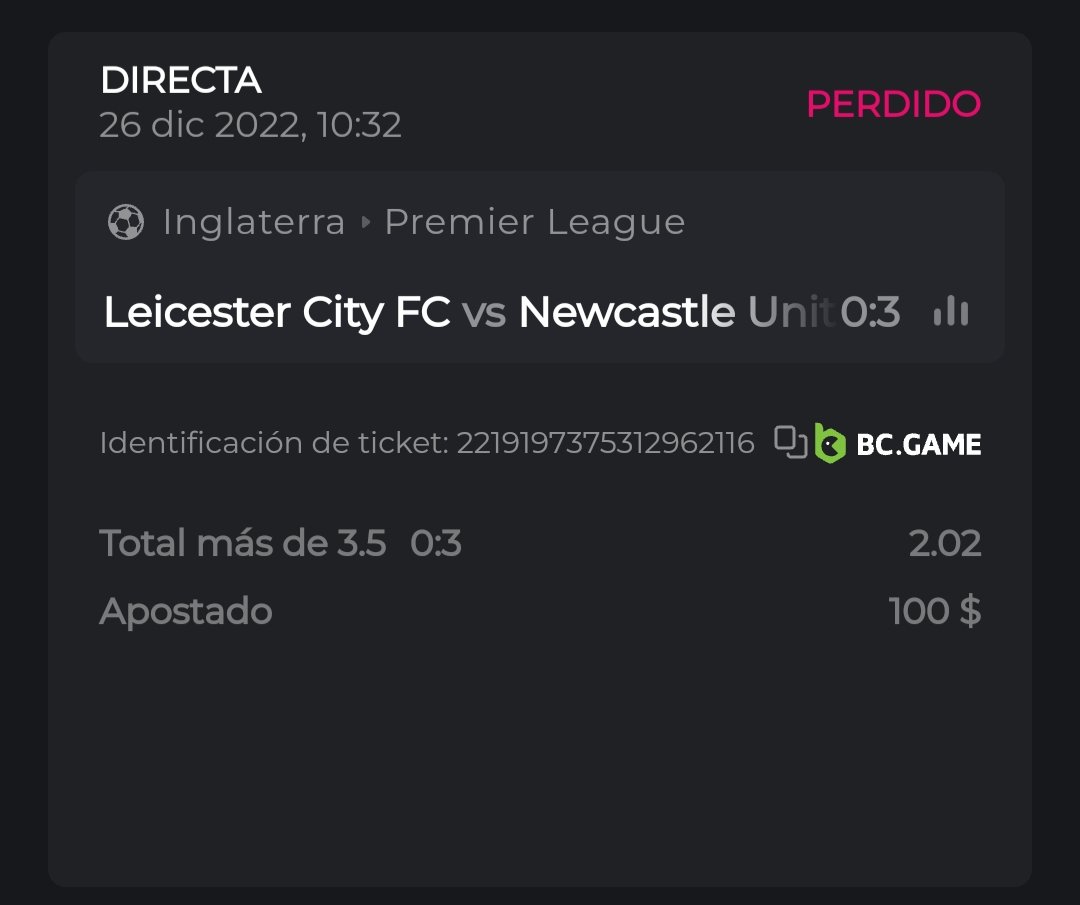Open the Premier League link

[535, 222]
